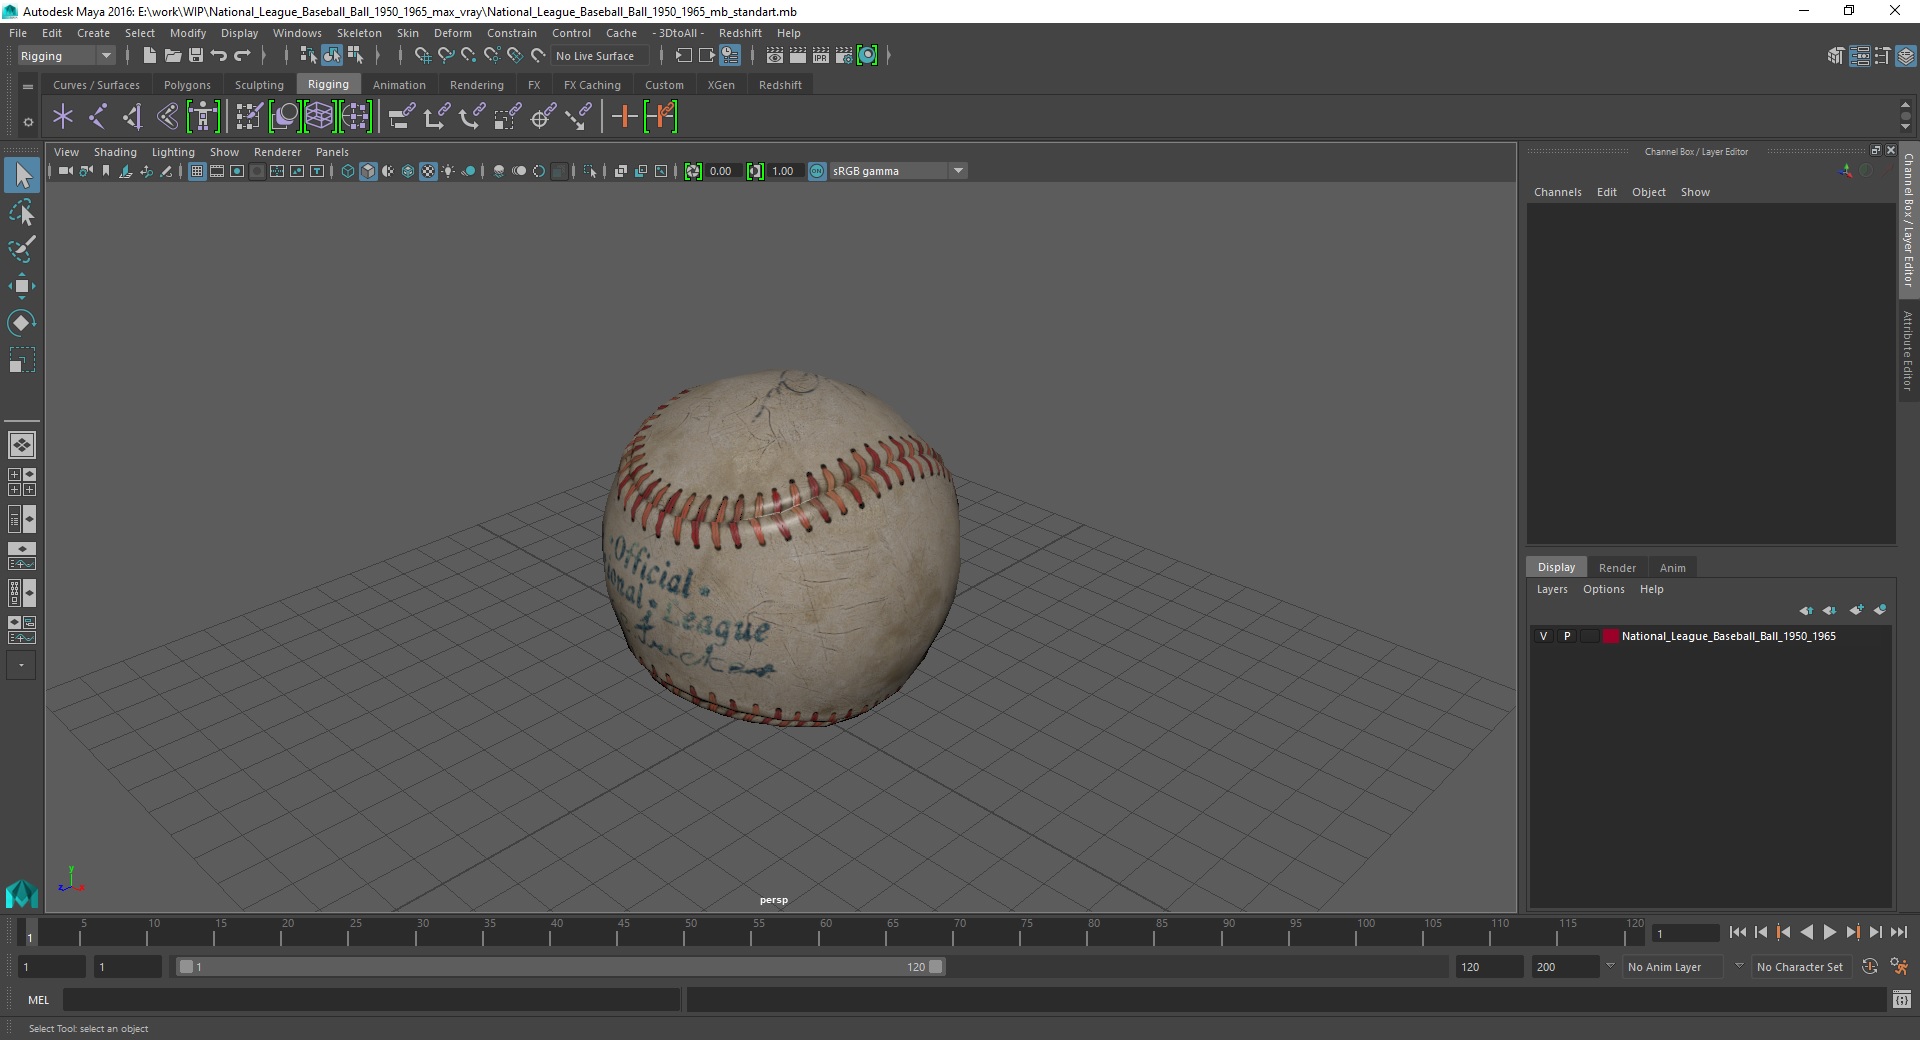Screen dimensions: 1920x1040
Task: Toggle auto keyframe button
Action: click(x=1870, y=967)
